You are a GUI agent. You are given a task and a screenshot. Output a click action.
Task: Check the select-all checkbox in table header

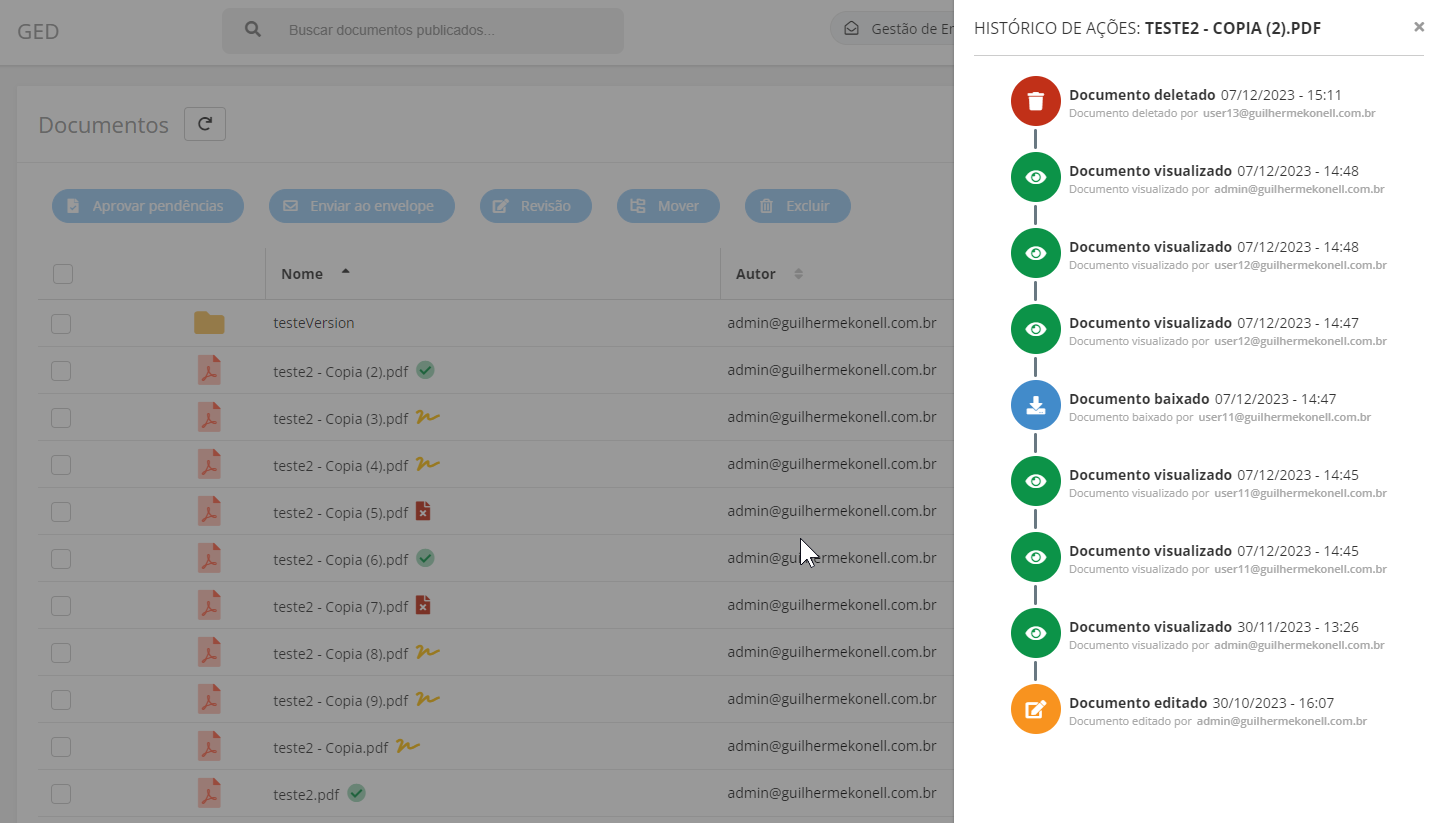[x=63, y=274]
